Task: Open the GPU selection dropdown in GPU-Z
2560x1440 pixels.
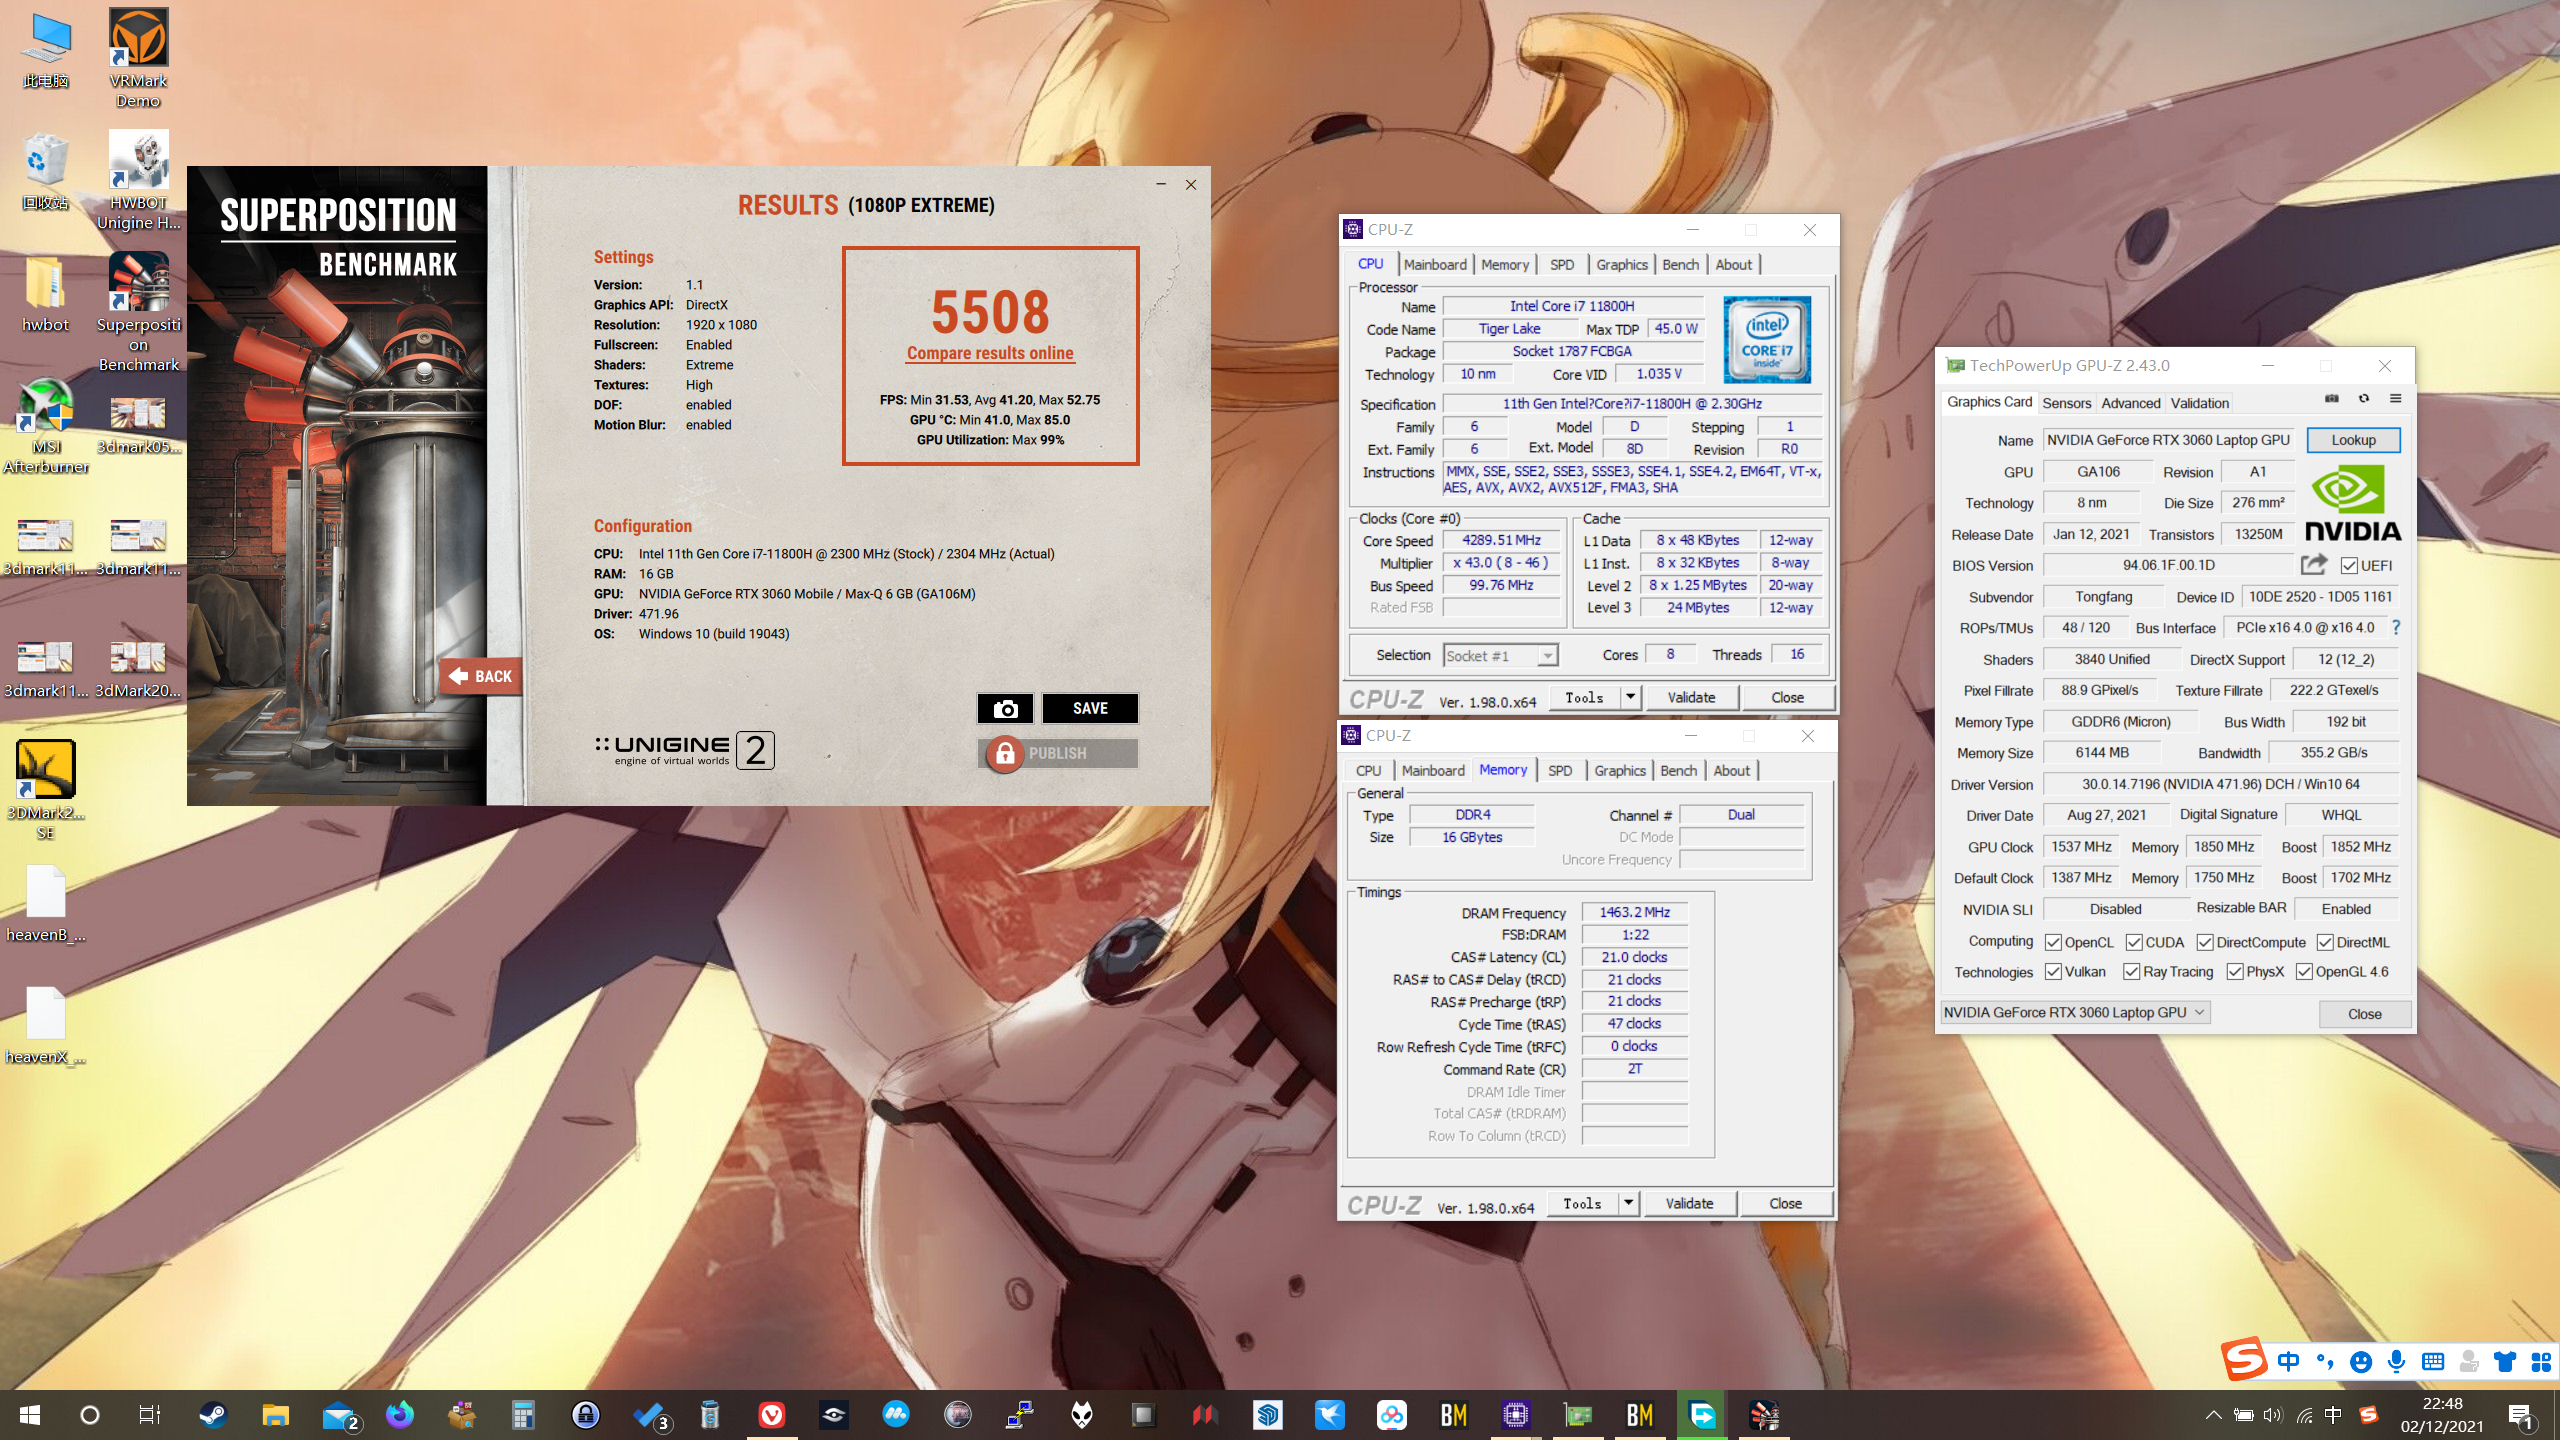Action: click(x=2075, y=1012)
